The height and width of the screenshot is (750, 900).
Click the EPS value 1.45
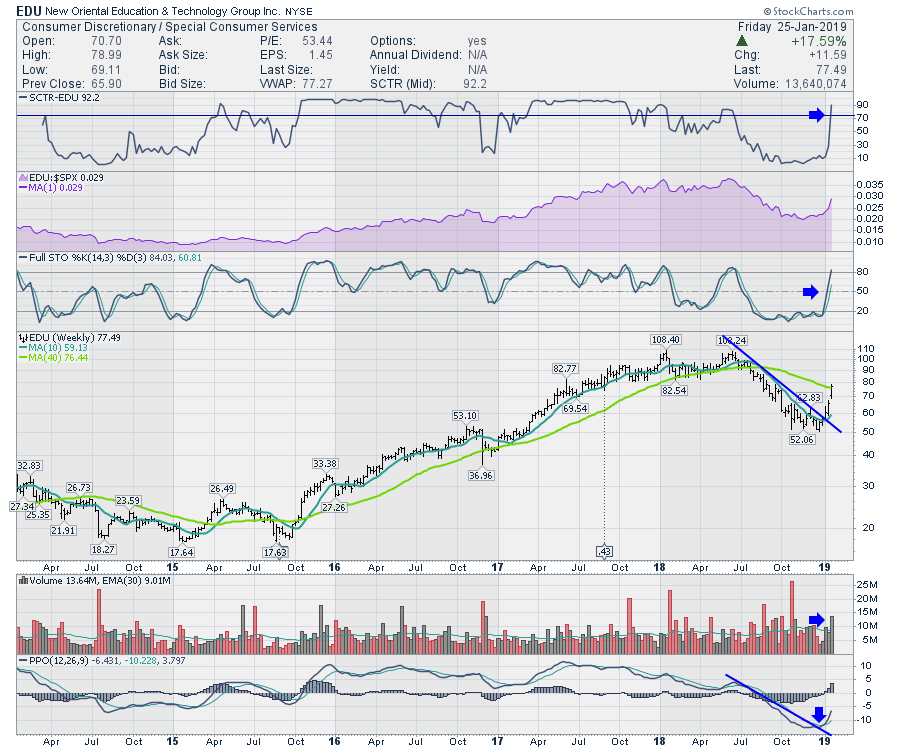[x=321, y=55]
